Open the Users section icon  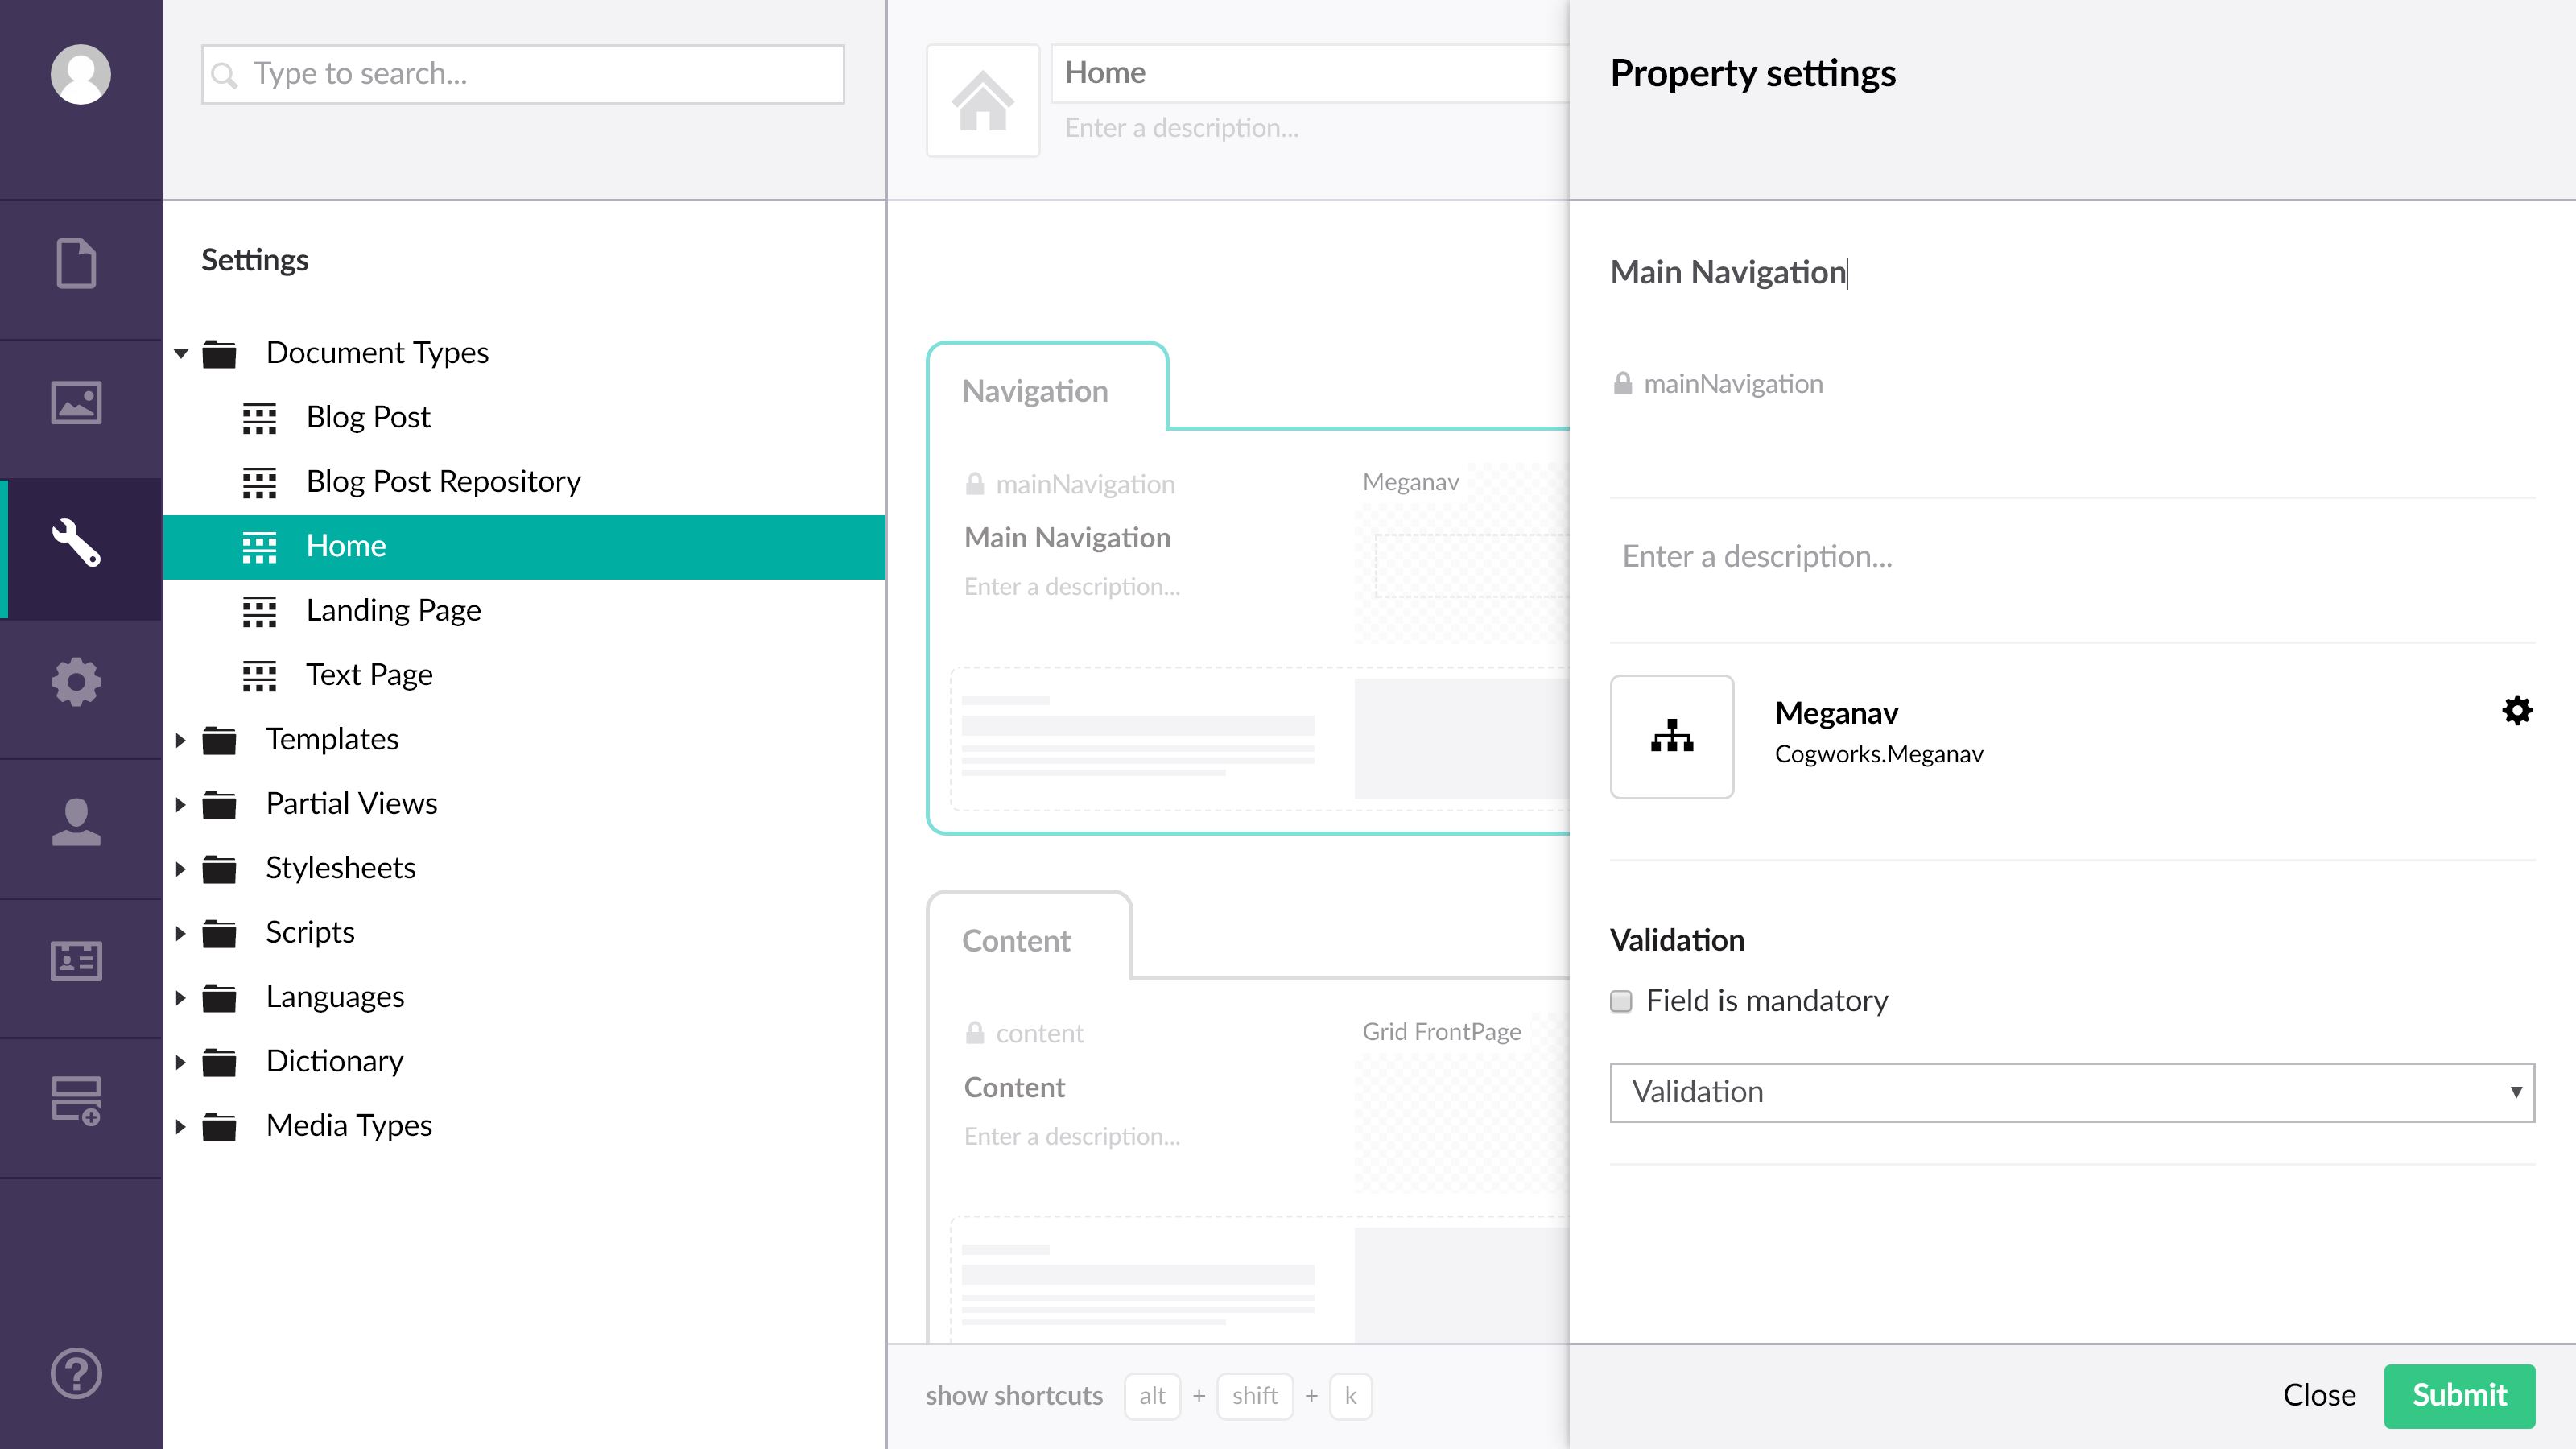(76, 822)
